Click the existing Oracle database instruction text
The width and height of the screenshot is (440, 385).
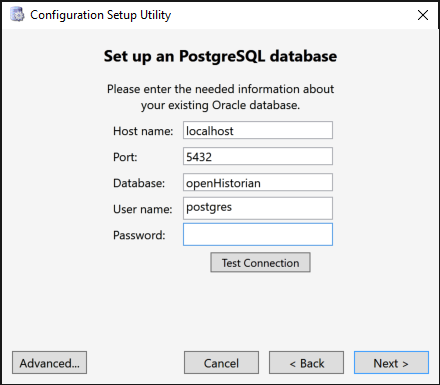[x=220, y=97]
